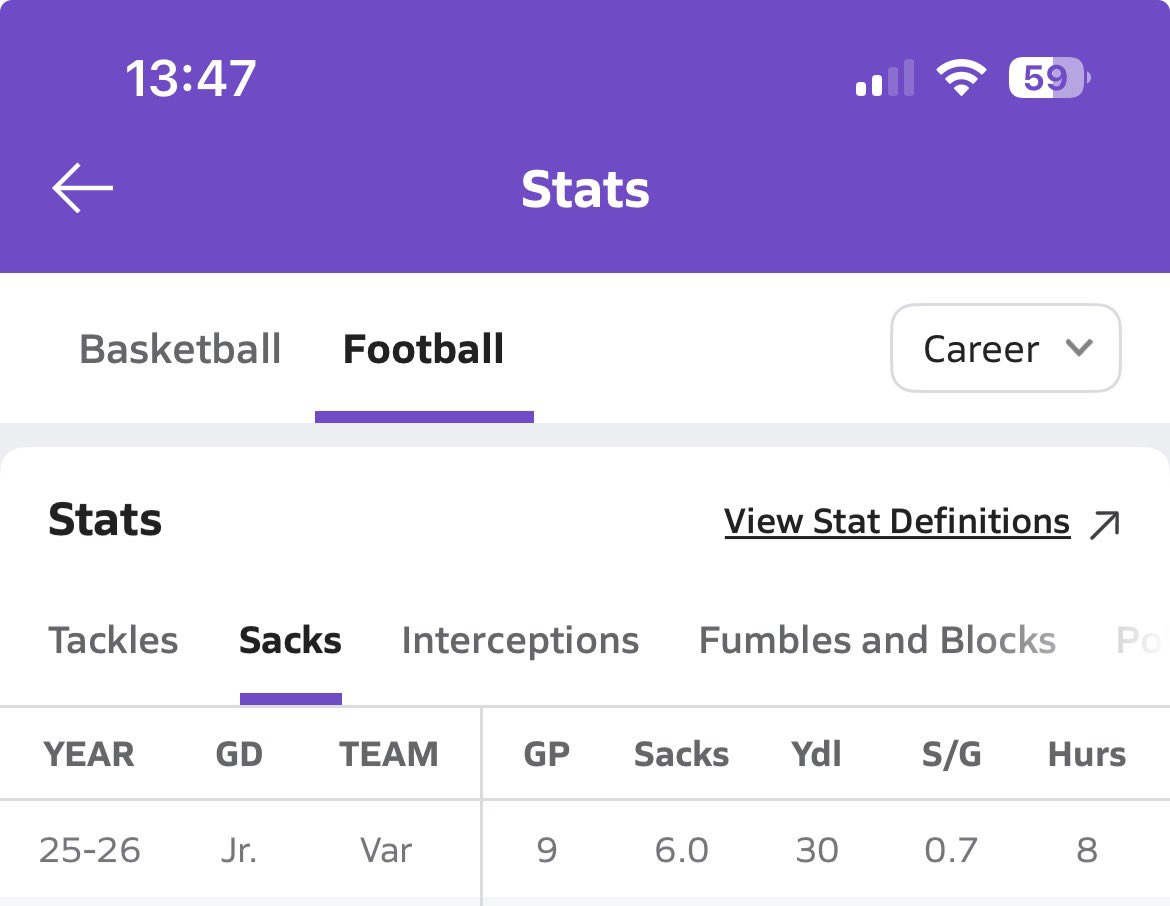Viewport: 1170px width, 906px height.
Task: Tap the Hurs column header
Action: [x=1086, y=754]
